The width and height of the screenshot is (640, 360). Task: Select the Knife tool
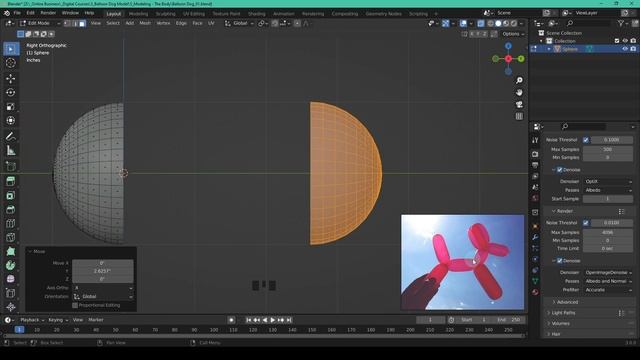[11, 238]
